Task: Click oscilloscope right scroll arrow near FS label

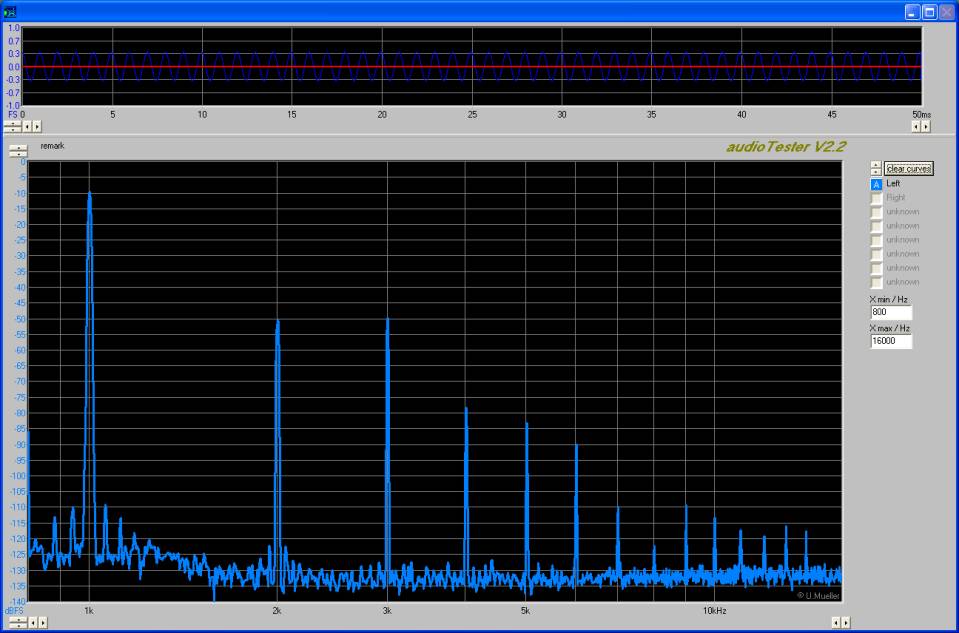Action: click(37, 127)
